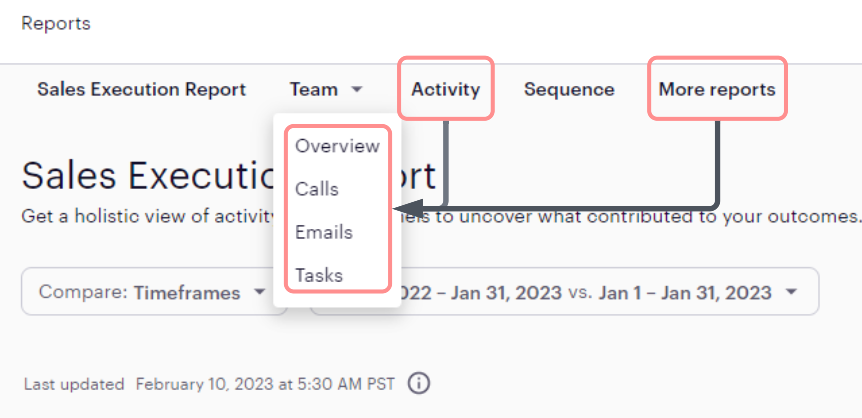Click the Reports breadcrumb at top
Image resolution: width=862 pixels, height=418 pixels.
pyautogui.click(x=56, y=24)
